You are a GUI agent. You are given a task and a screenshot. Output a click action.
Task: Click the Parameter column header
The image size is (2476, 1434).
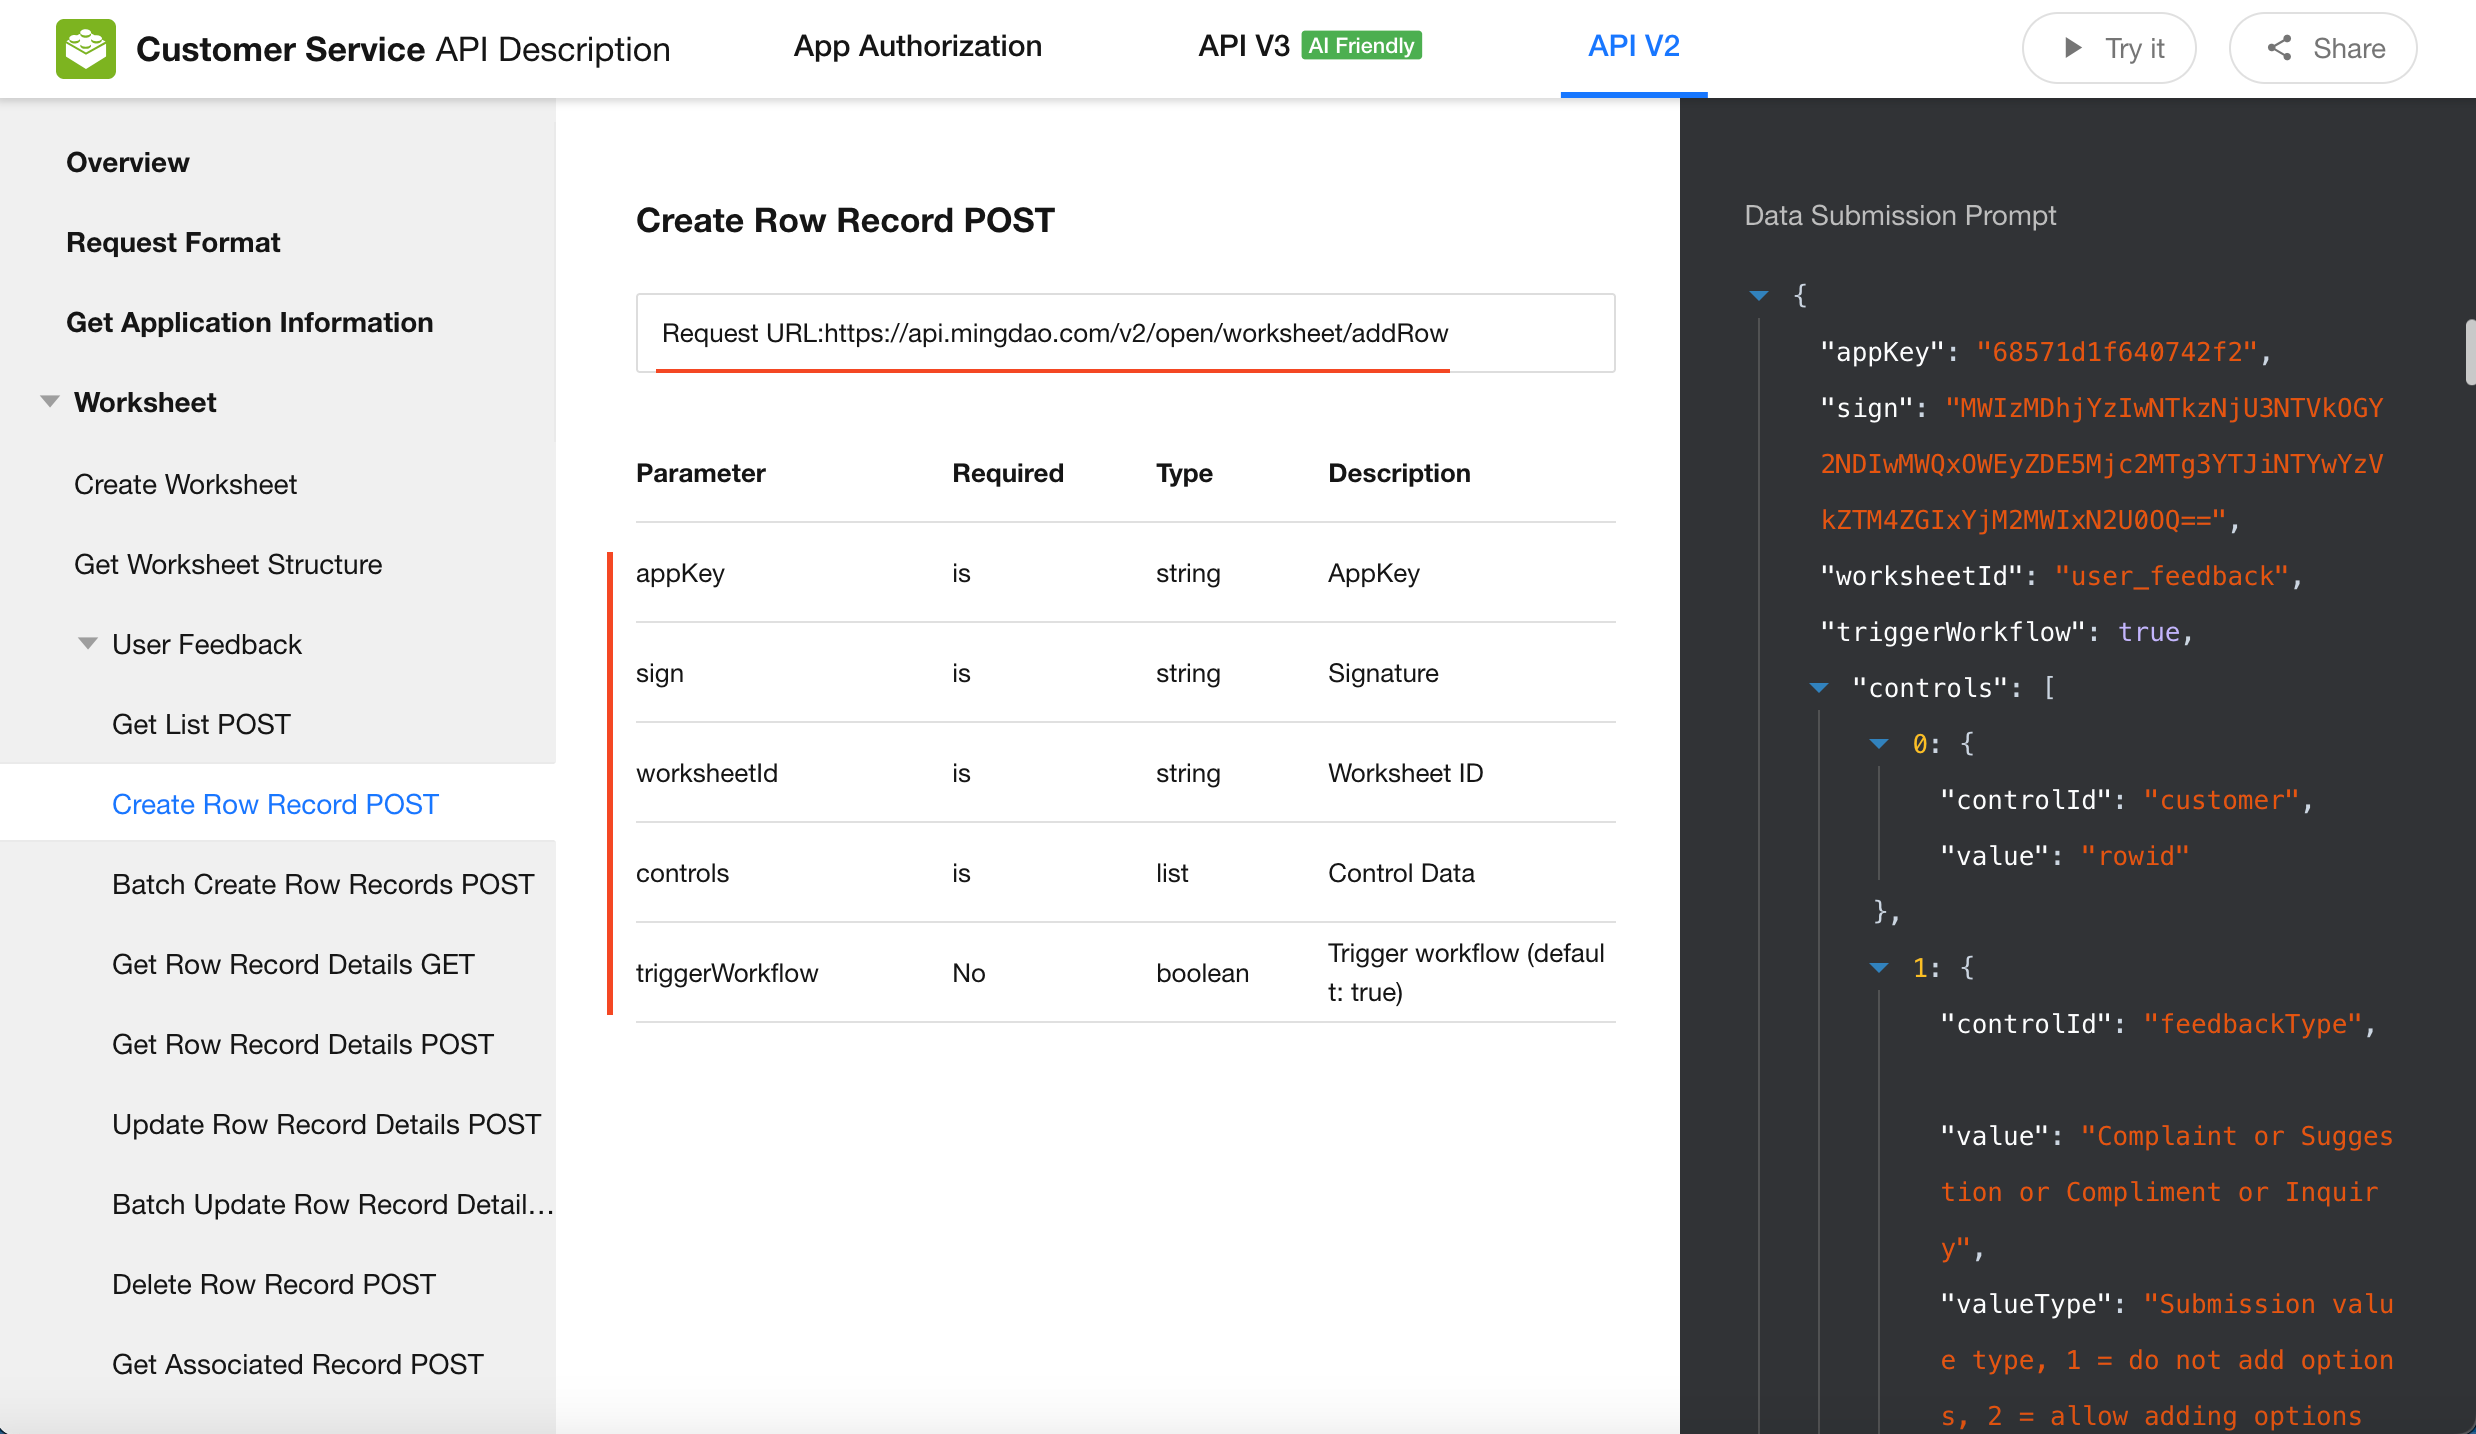point(701,473)
